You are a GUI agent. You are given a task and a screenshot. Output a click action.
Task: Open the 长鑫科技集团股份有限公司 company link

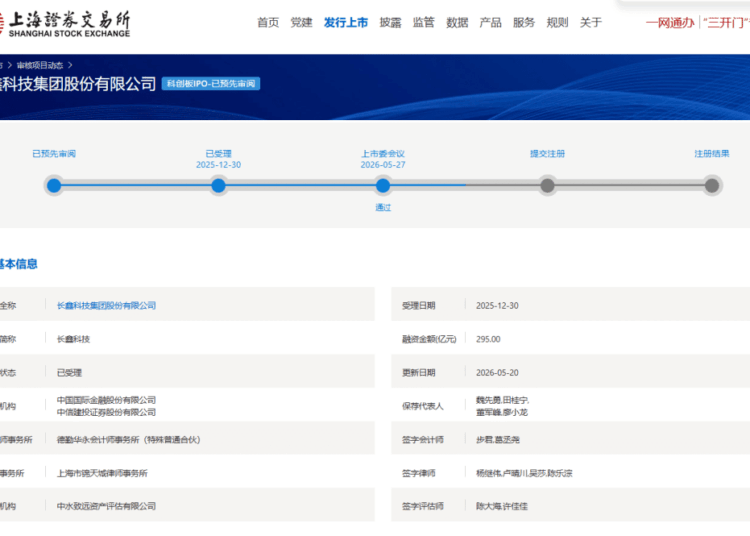click(106, 306)
